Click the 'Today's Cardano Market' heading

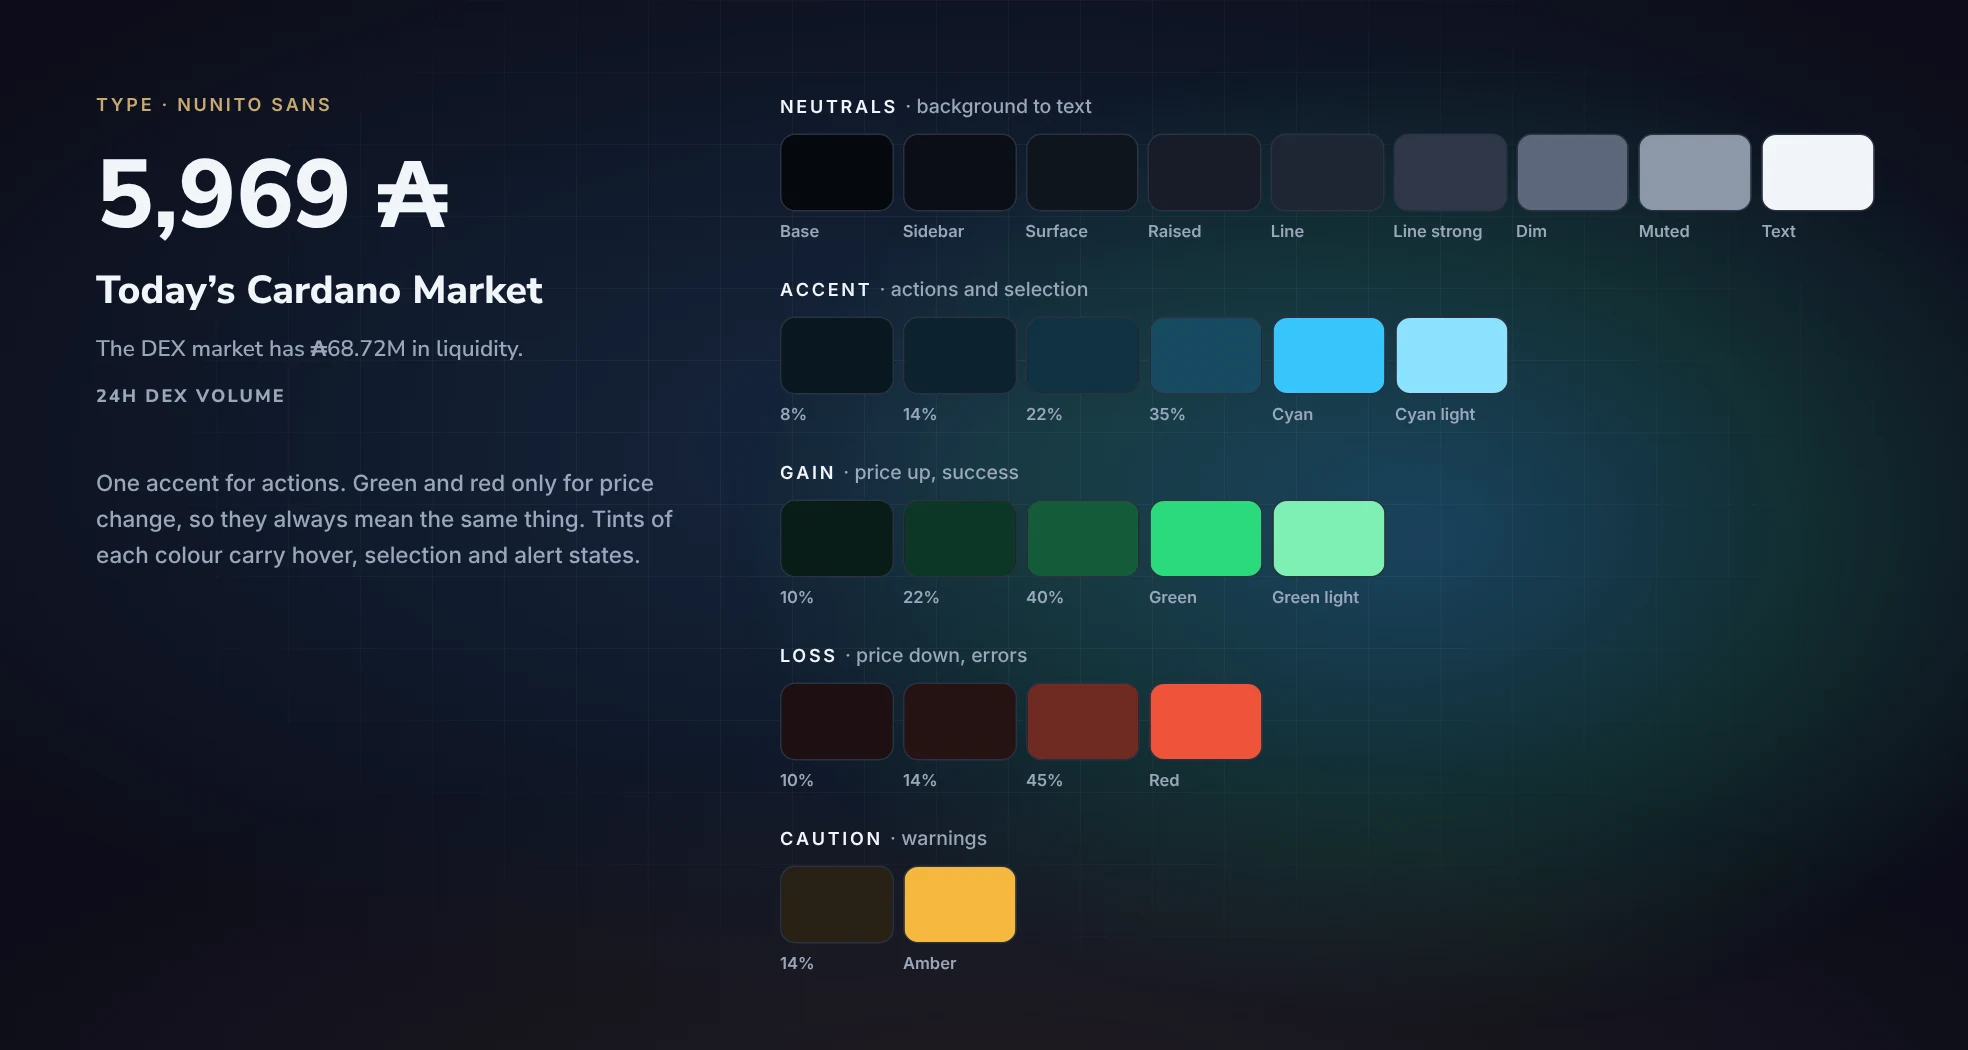(319, 290)
